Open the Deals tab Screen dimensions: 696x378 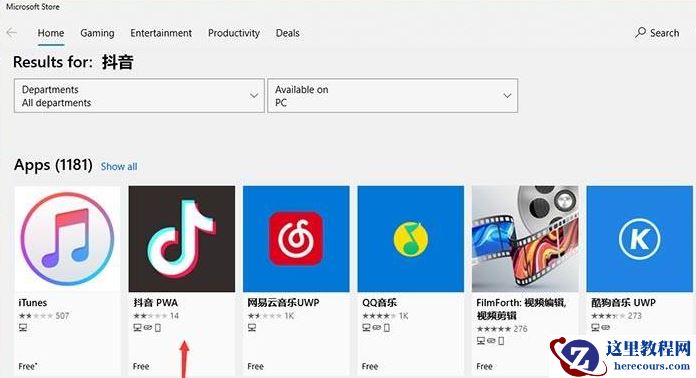[288, 33]
